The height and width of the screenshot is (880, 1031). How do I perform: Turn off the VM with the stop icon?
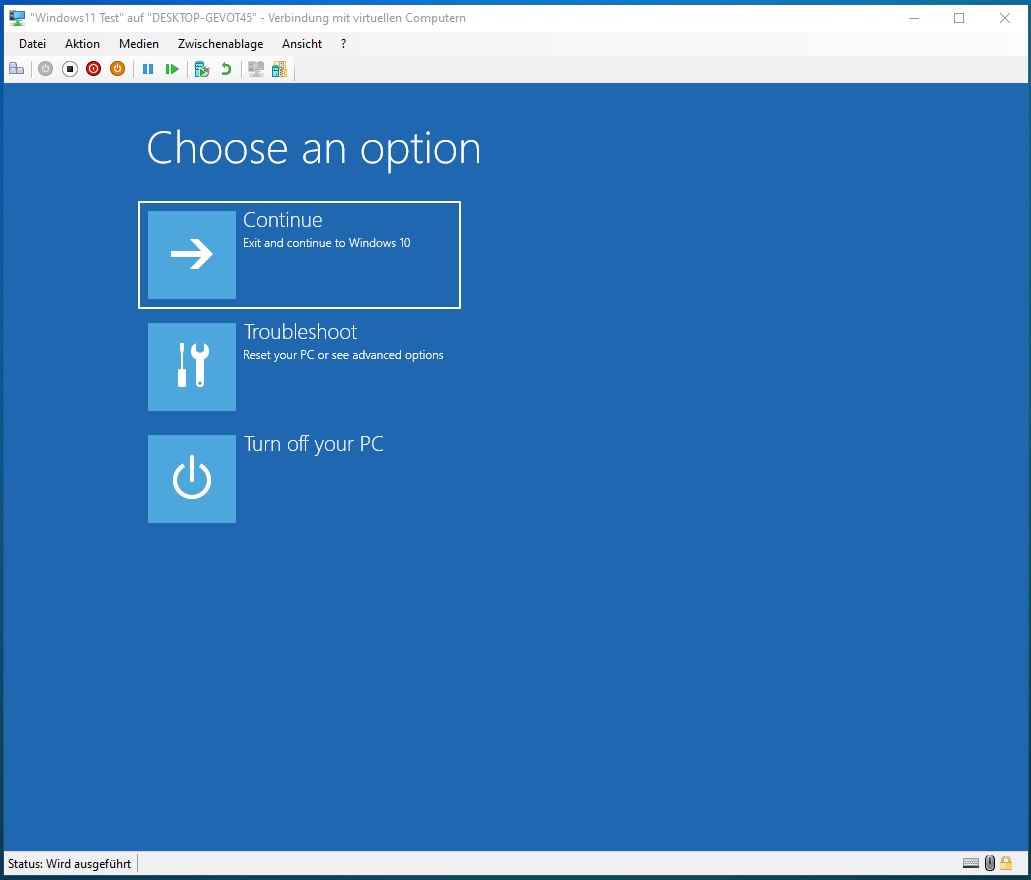(69, 69)
